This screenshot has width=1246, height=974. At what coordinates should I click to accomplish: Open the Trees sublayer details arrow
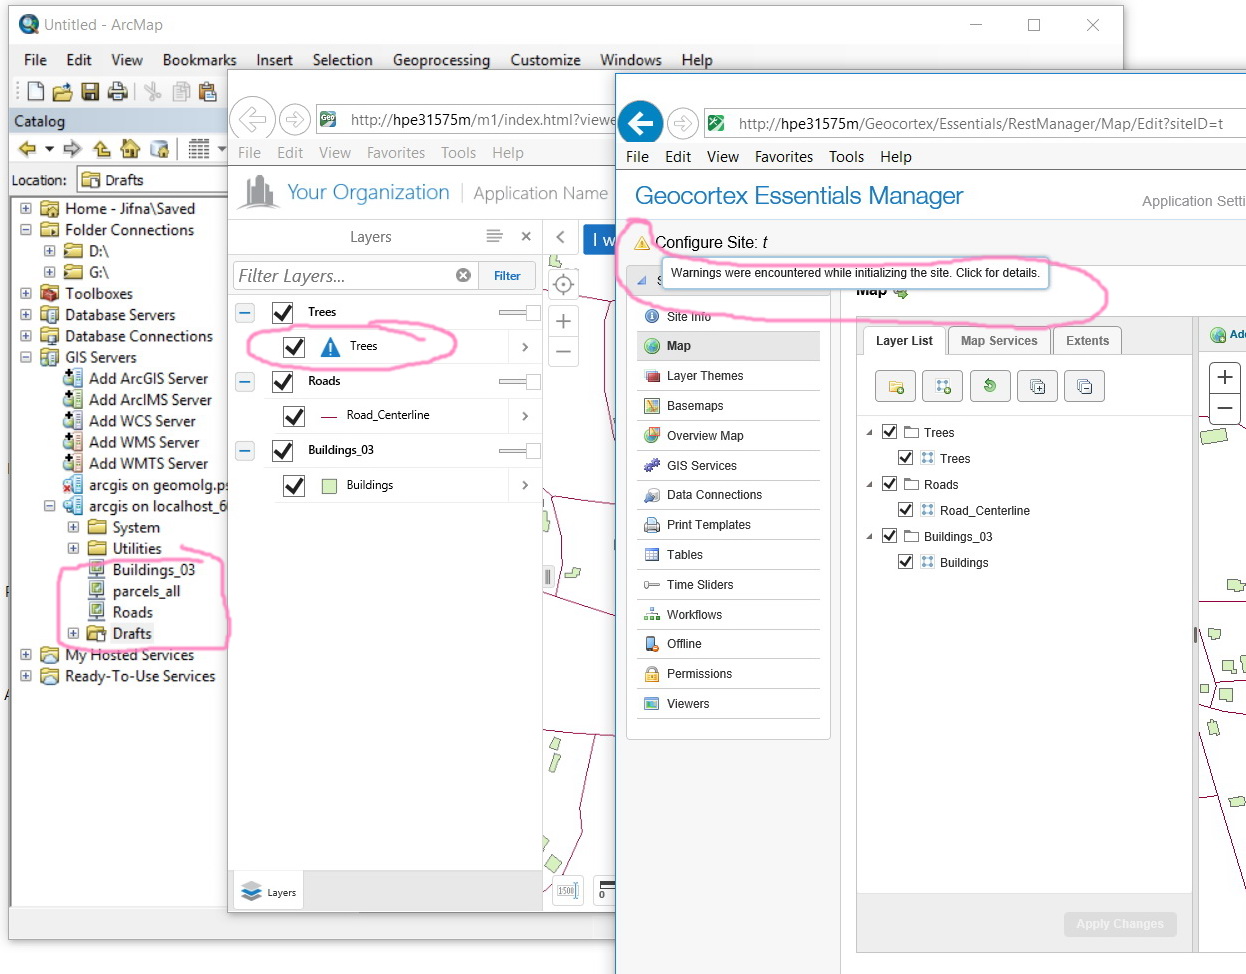[525, 347]
